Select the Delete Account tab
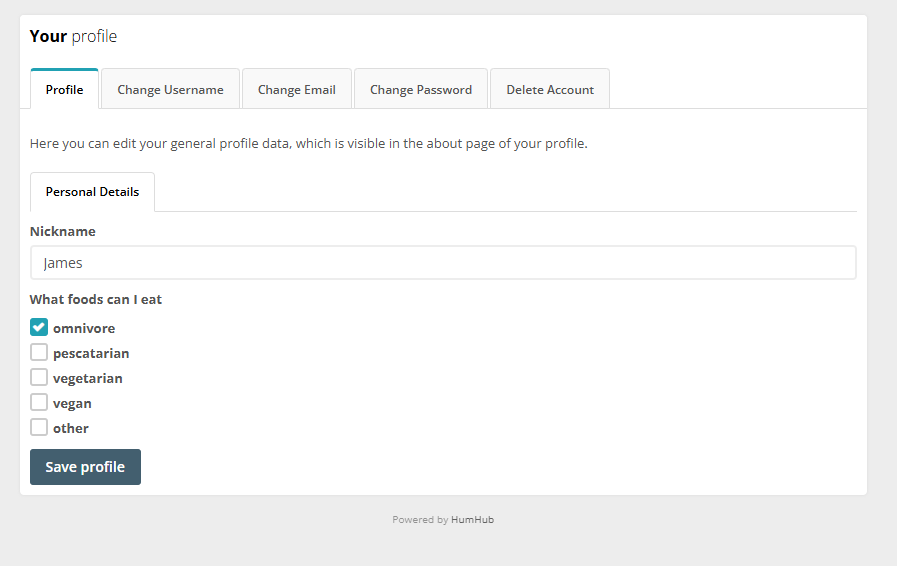 coord(549,89)
